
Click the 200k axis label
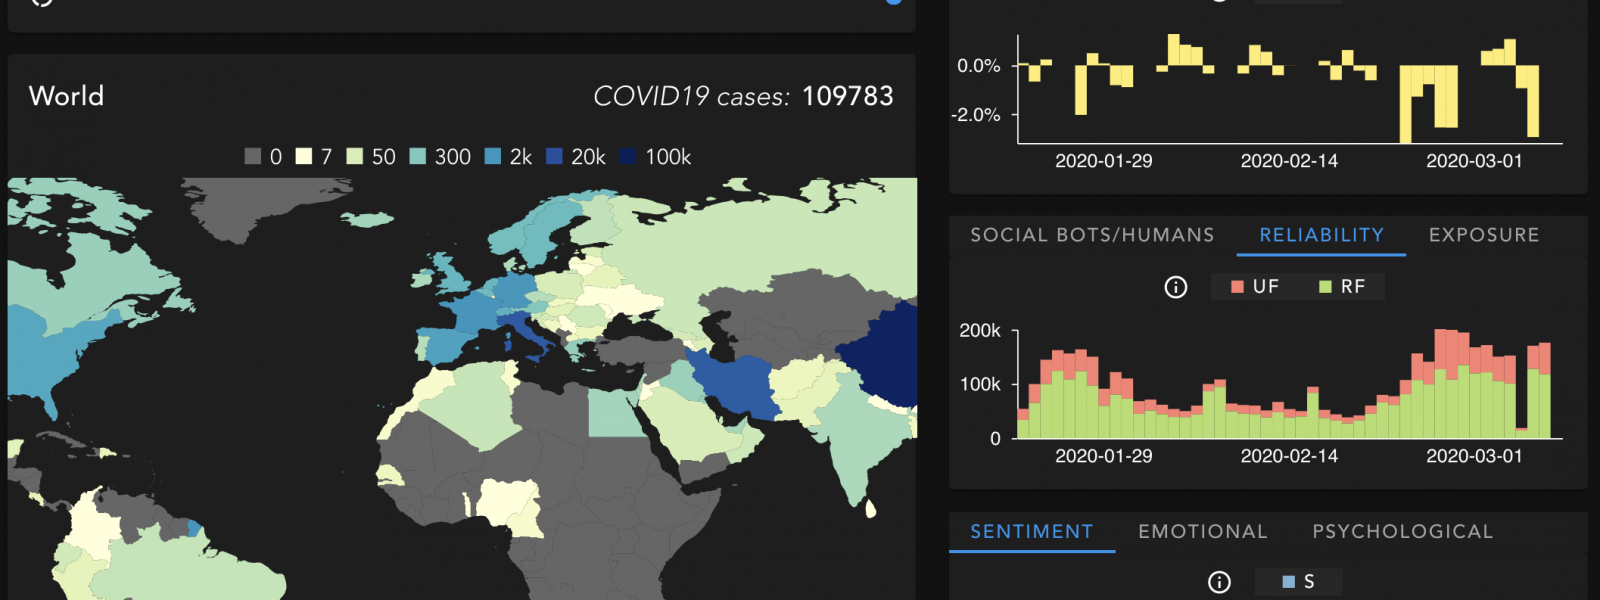click(980, 331)
